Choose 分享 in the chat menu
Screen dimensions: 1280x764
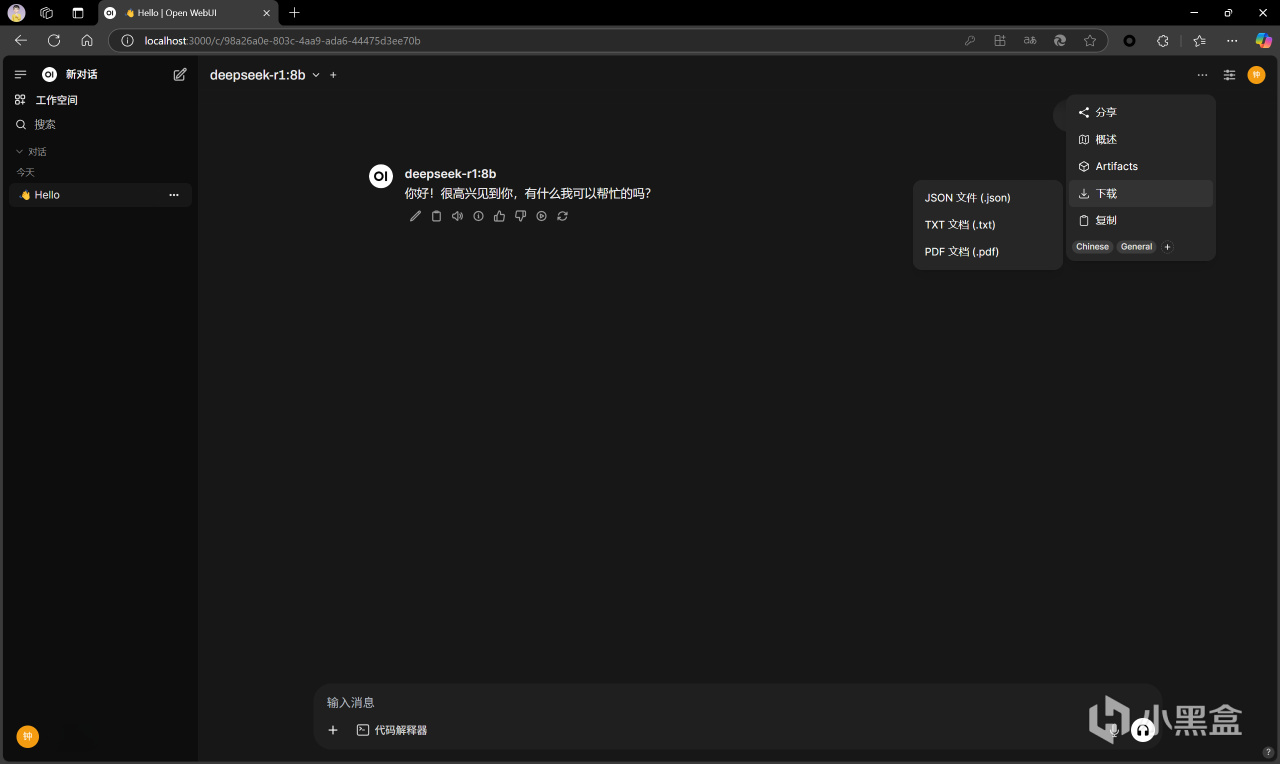point(1141,113)
